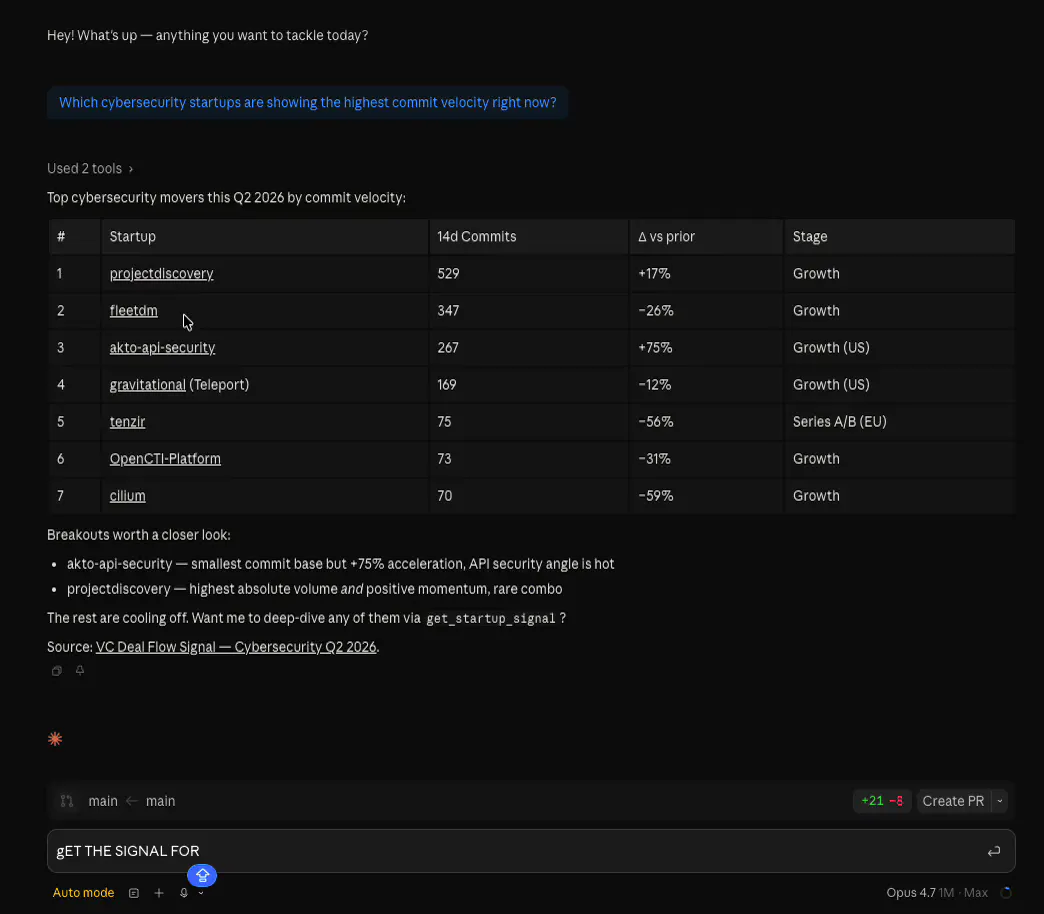This screenshot has width=1044, height=914.
Task: Open the microphone options chevron
Action: (201, 893)
